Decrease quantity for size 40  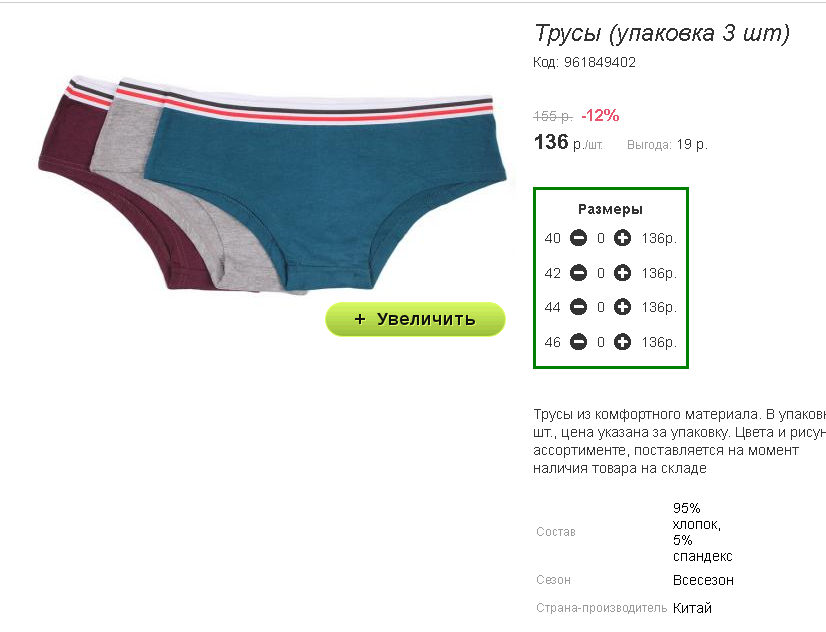(x=578, y=238)
